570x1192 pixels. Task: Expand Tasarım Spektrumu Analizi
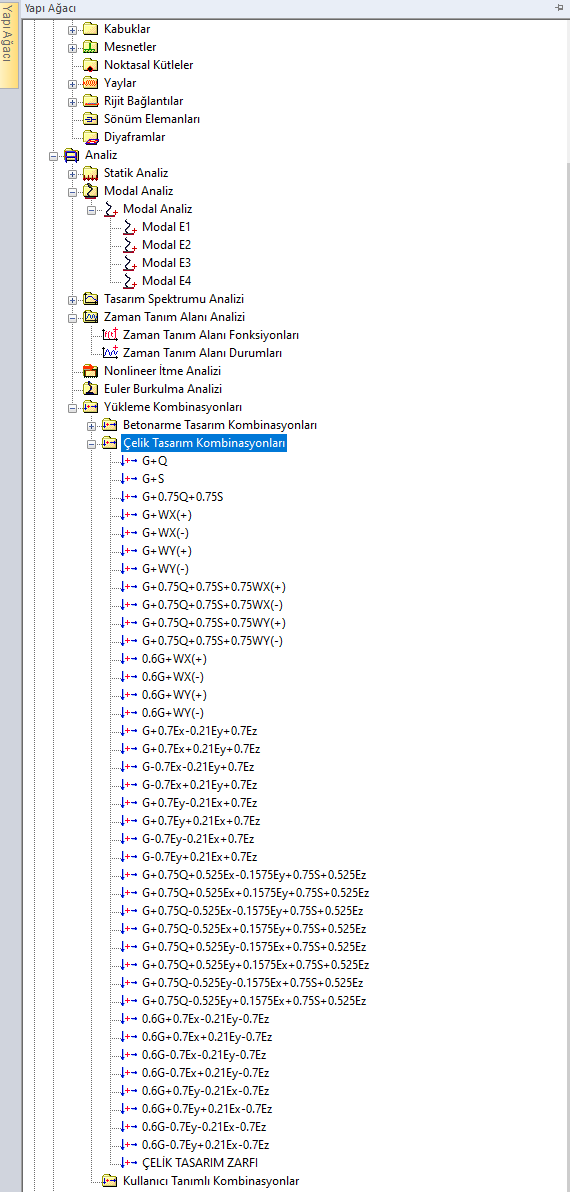tap(73, 300)
